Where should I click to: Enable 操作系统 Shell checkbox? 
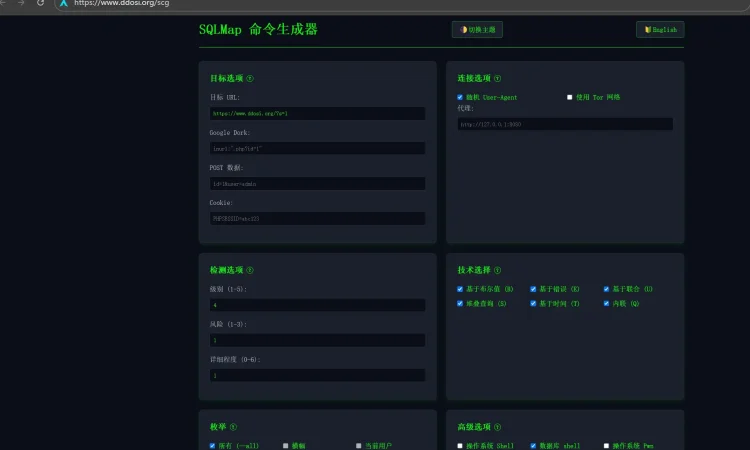[460, 446]
